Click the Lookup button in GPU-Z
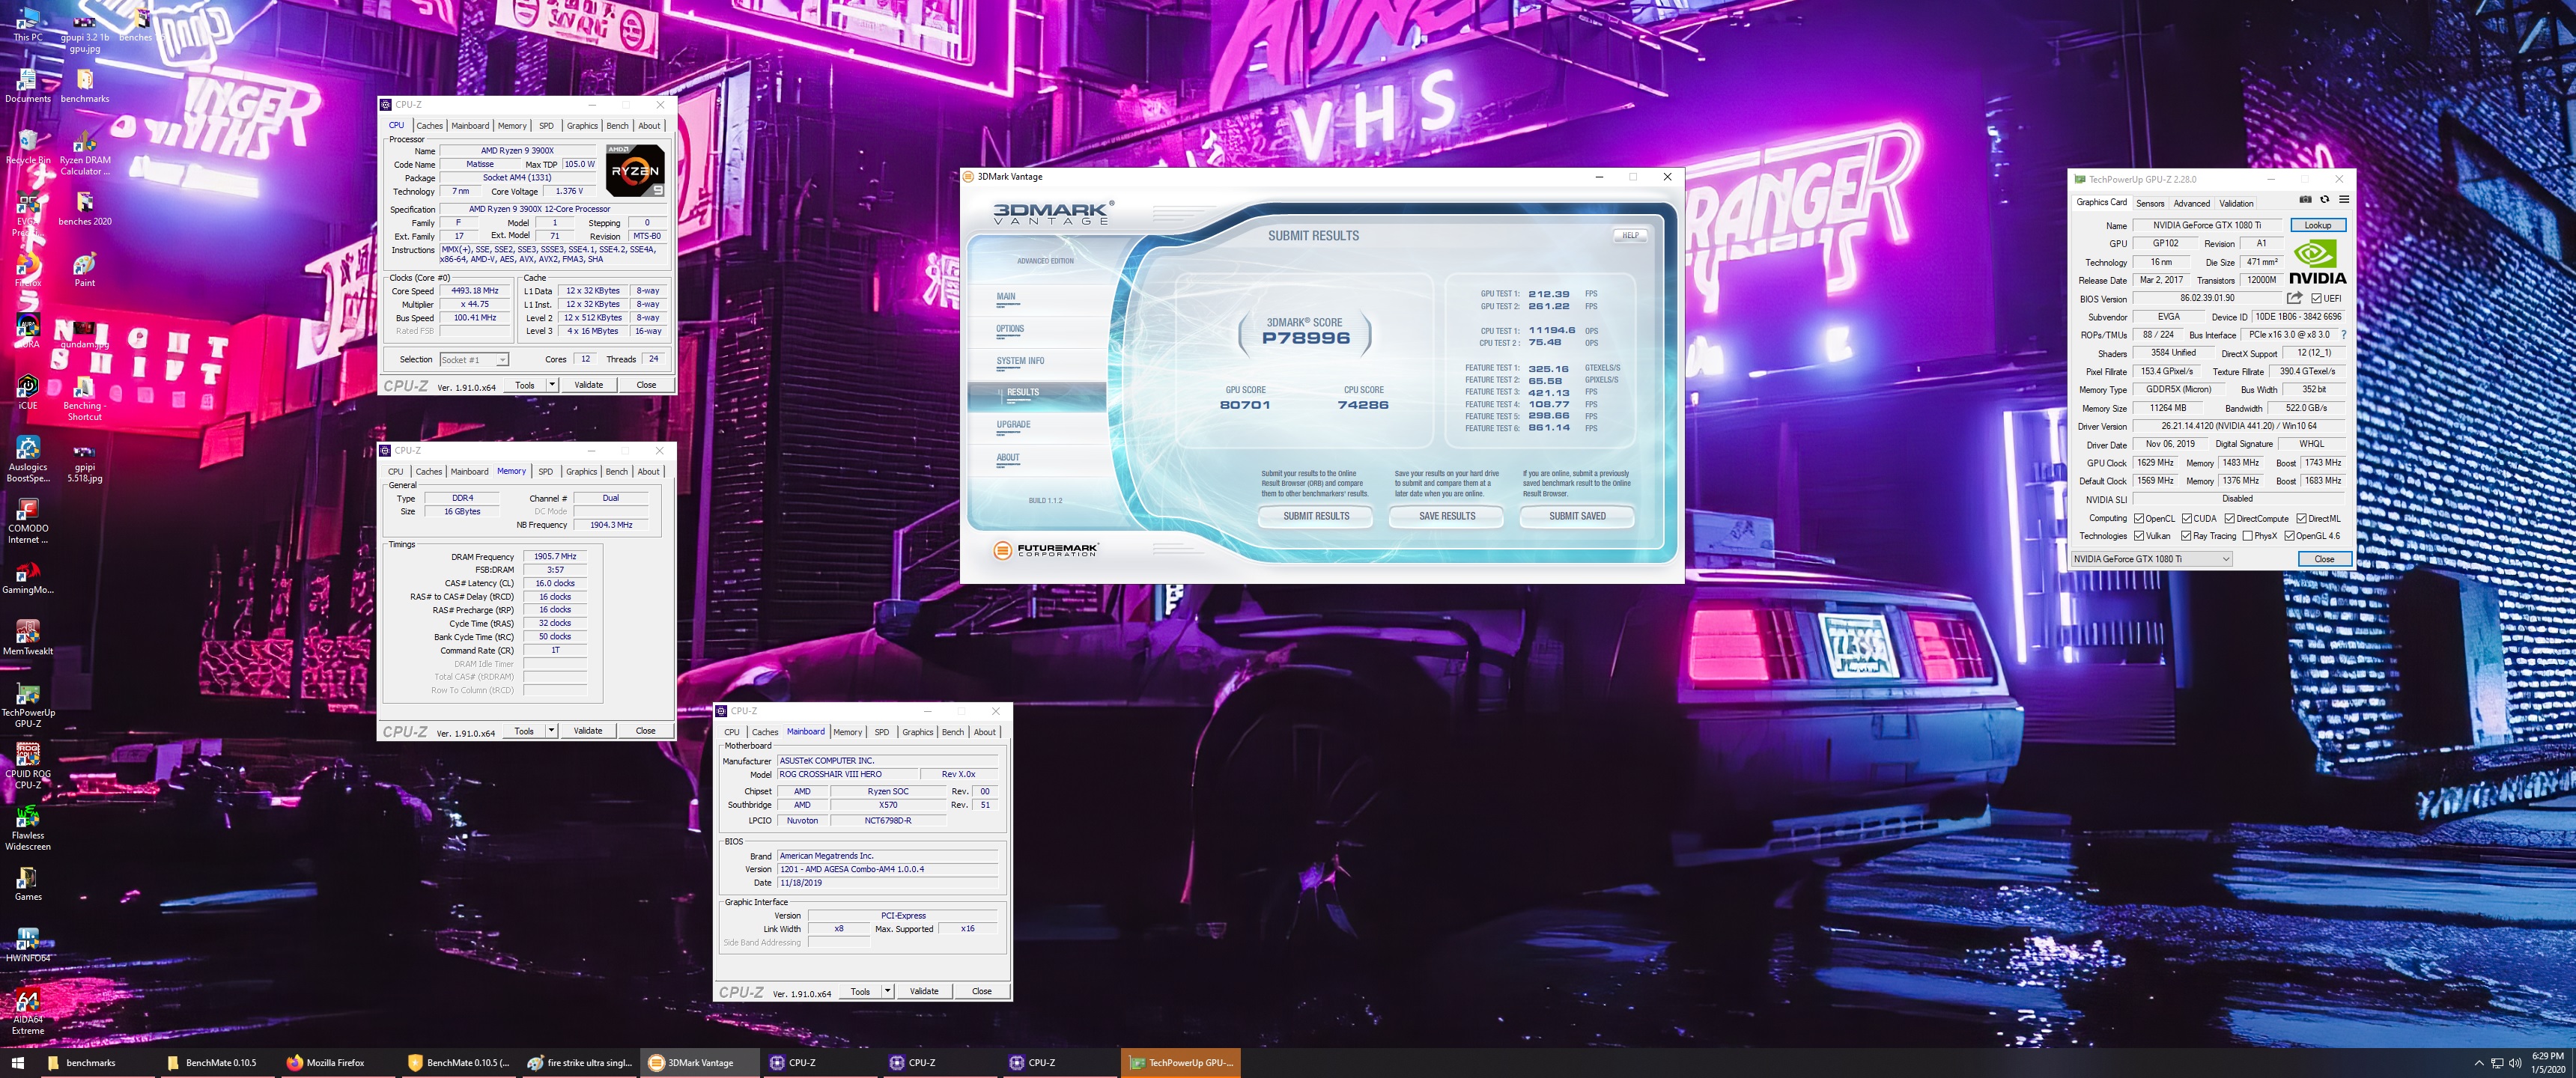 click(2317, 226)
